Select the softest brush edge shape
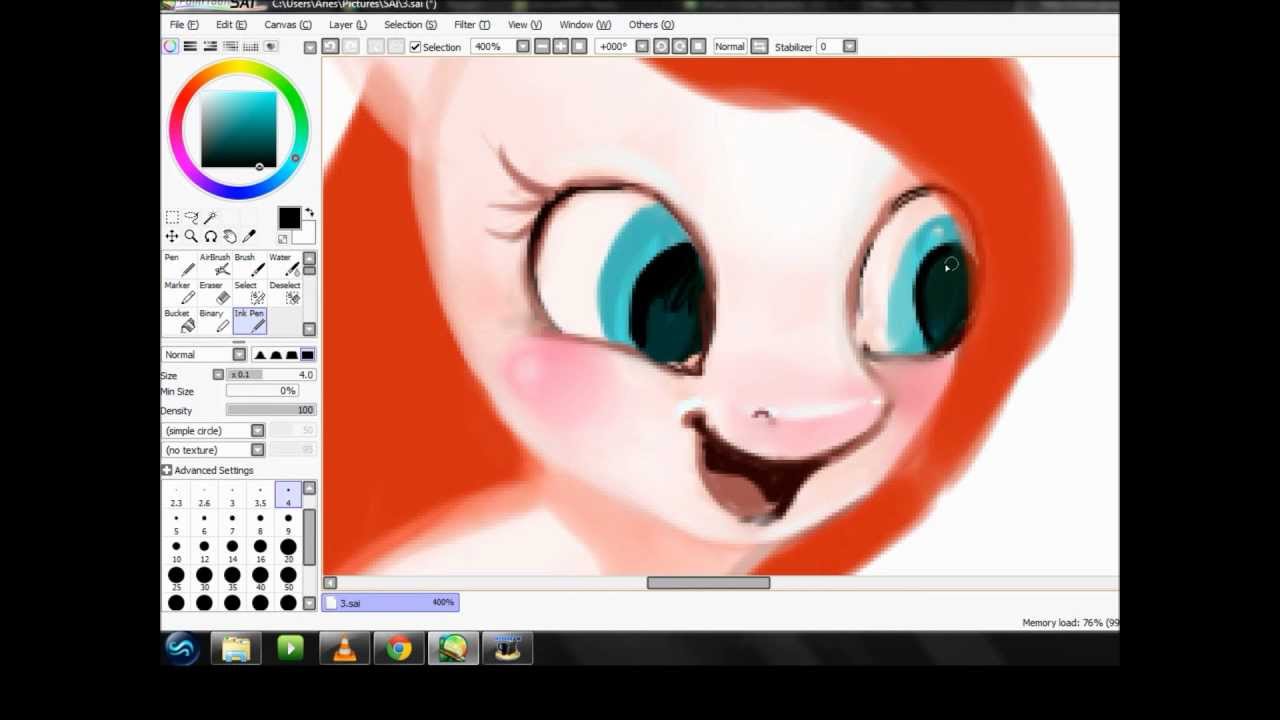 [259, 354]
